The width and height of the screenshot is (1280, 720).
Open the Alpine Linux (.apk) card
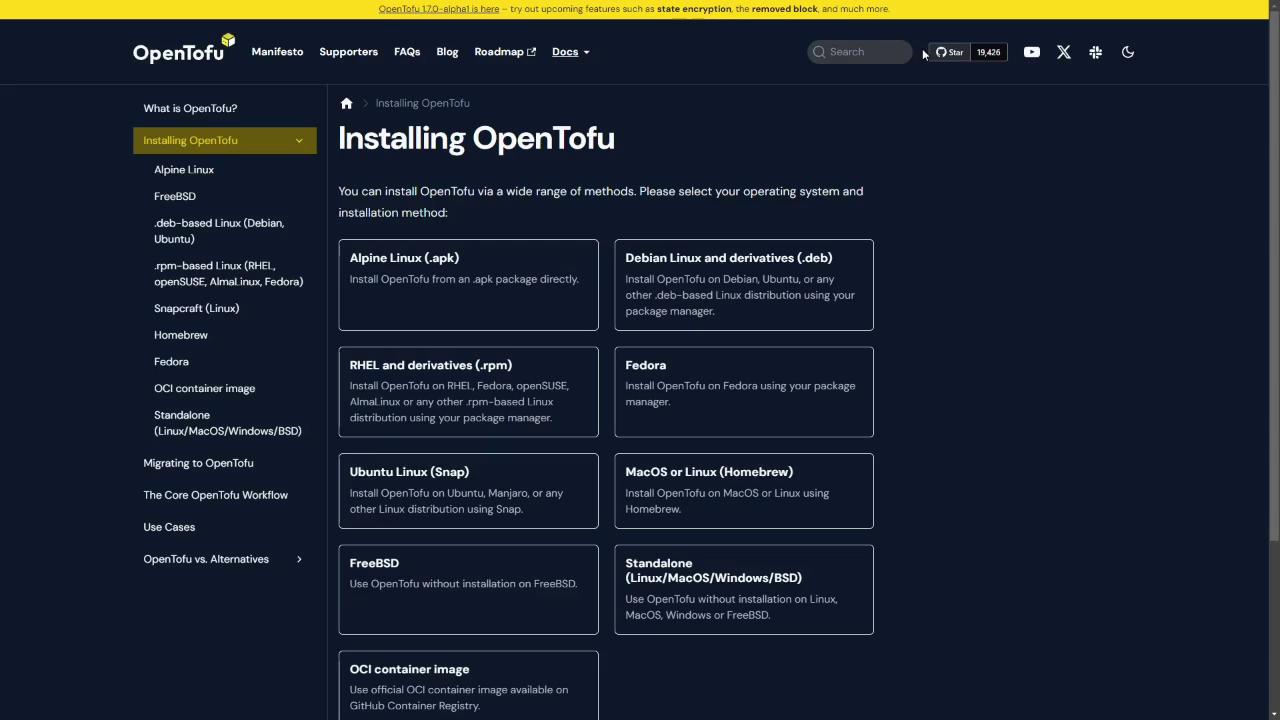468,285
